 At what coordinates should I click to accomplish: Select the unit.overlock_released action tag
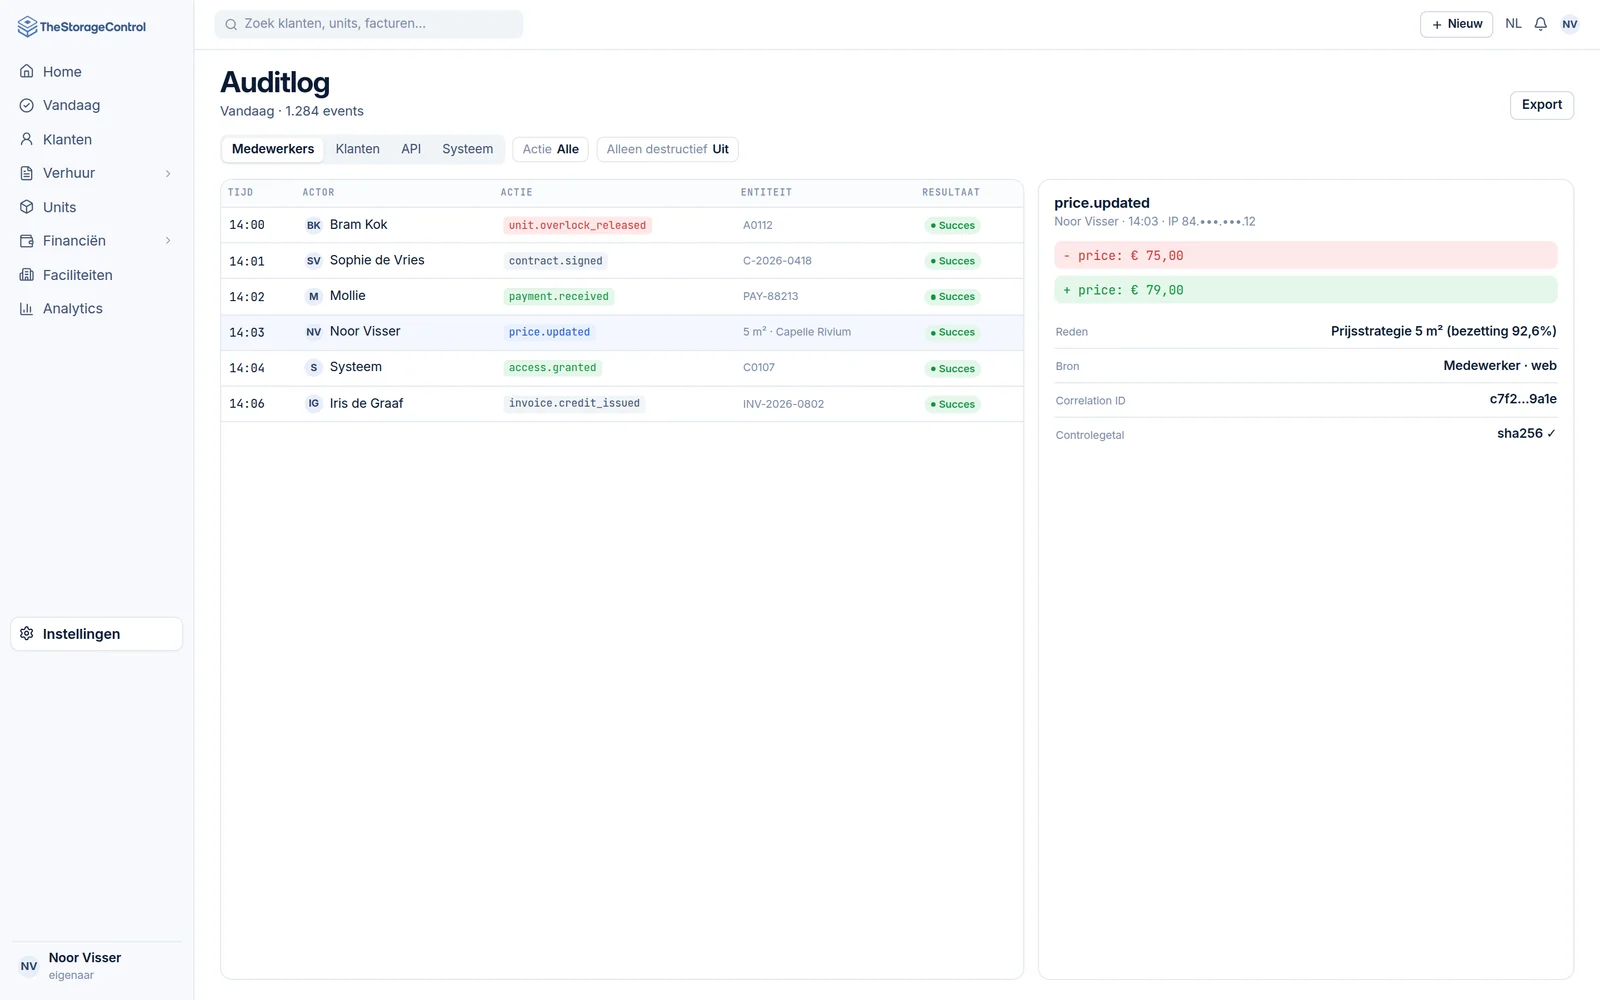(x=577, y=226)
